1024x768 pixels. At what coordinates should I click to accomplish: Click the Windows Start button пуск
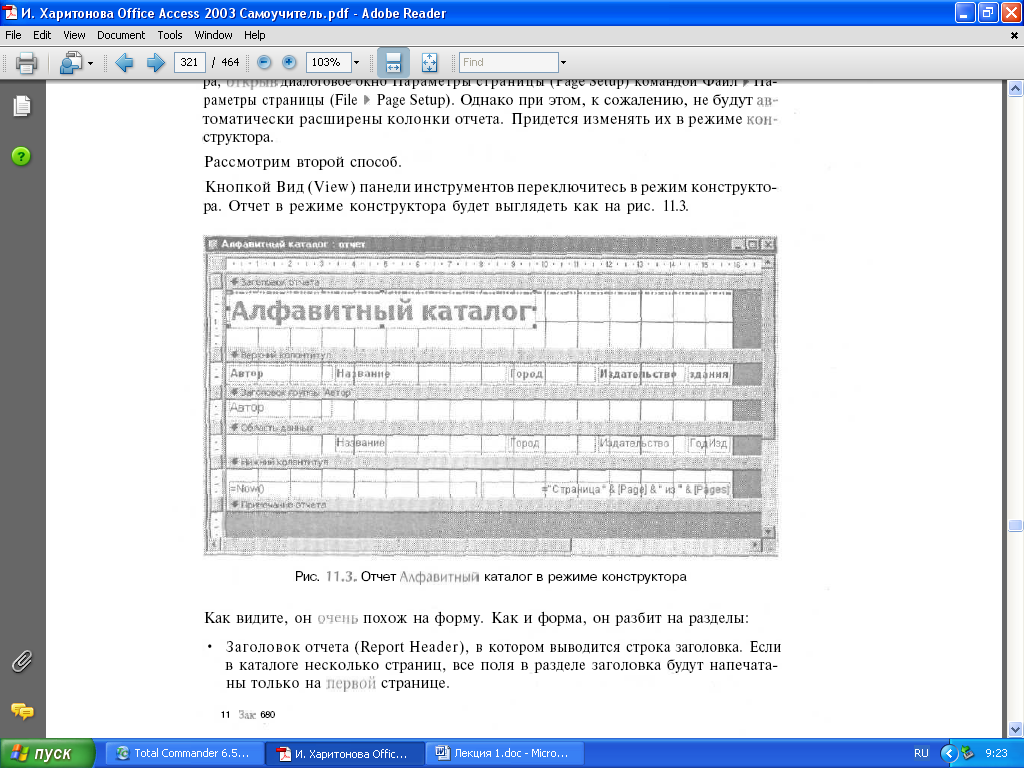[47, 753]
